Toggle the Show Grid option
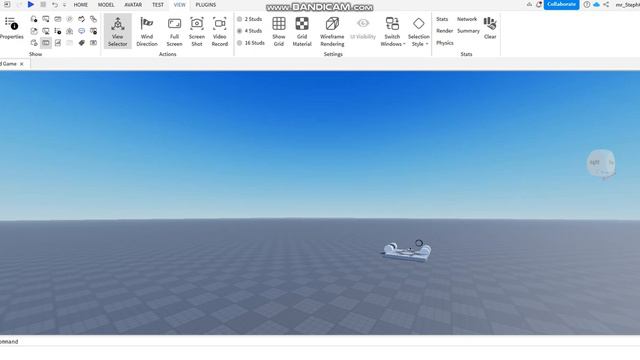The width and height of the screenshot is (640, 360). point(279,31)
